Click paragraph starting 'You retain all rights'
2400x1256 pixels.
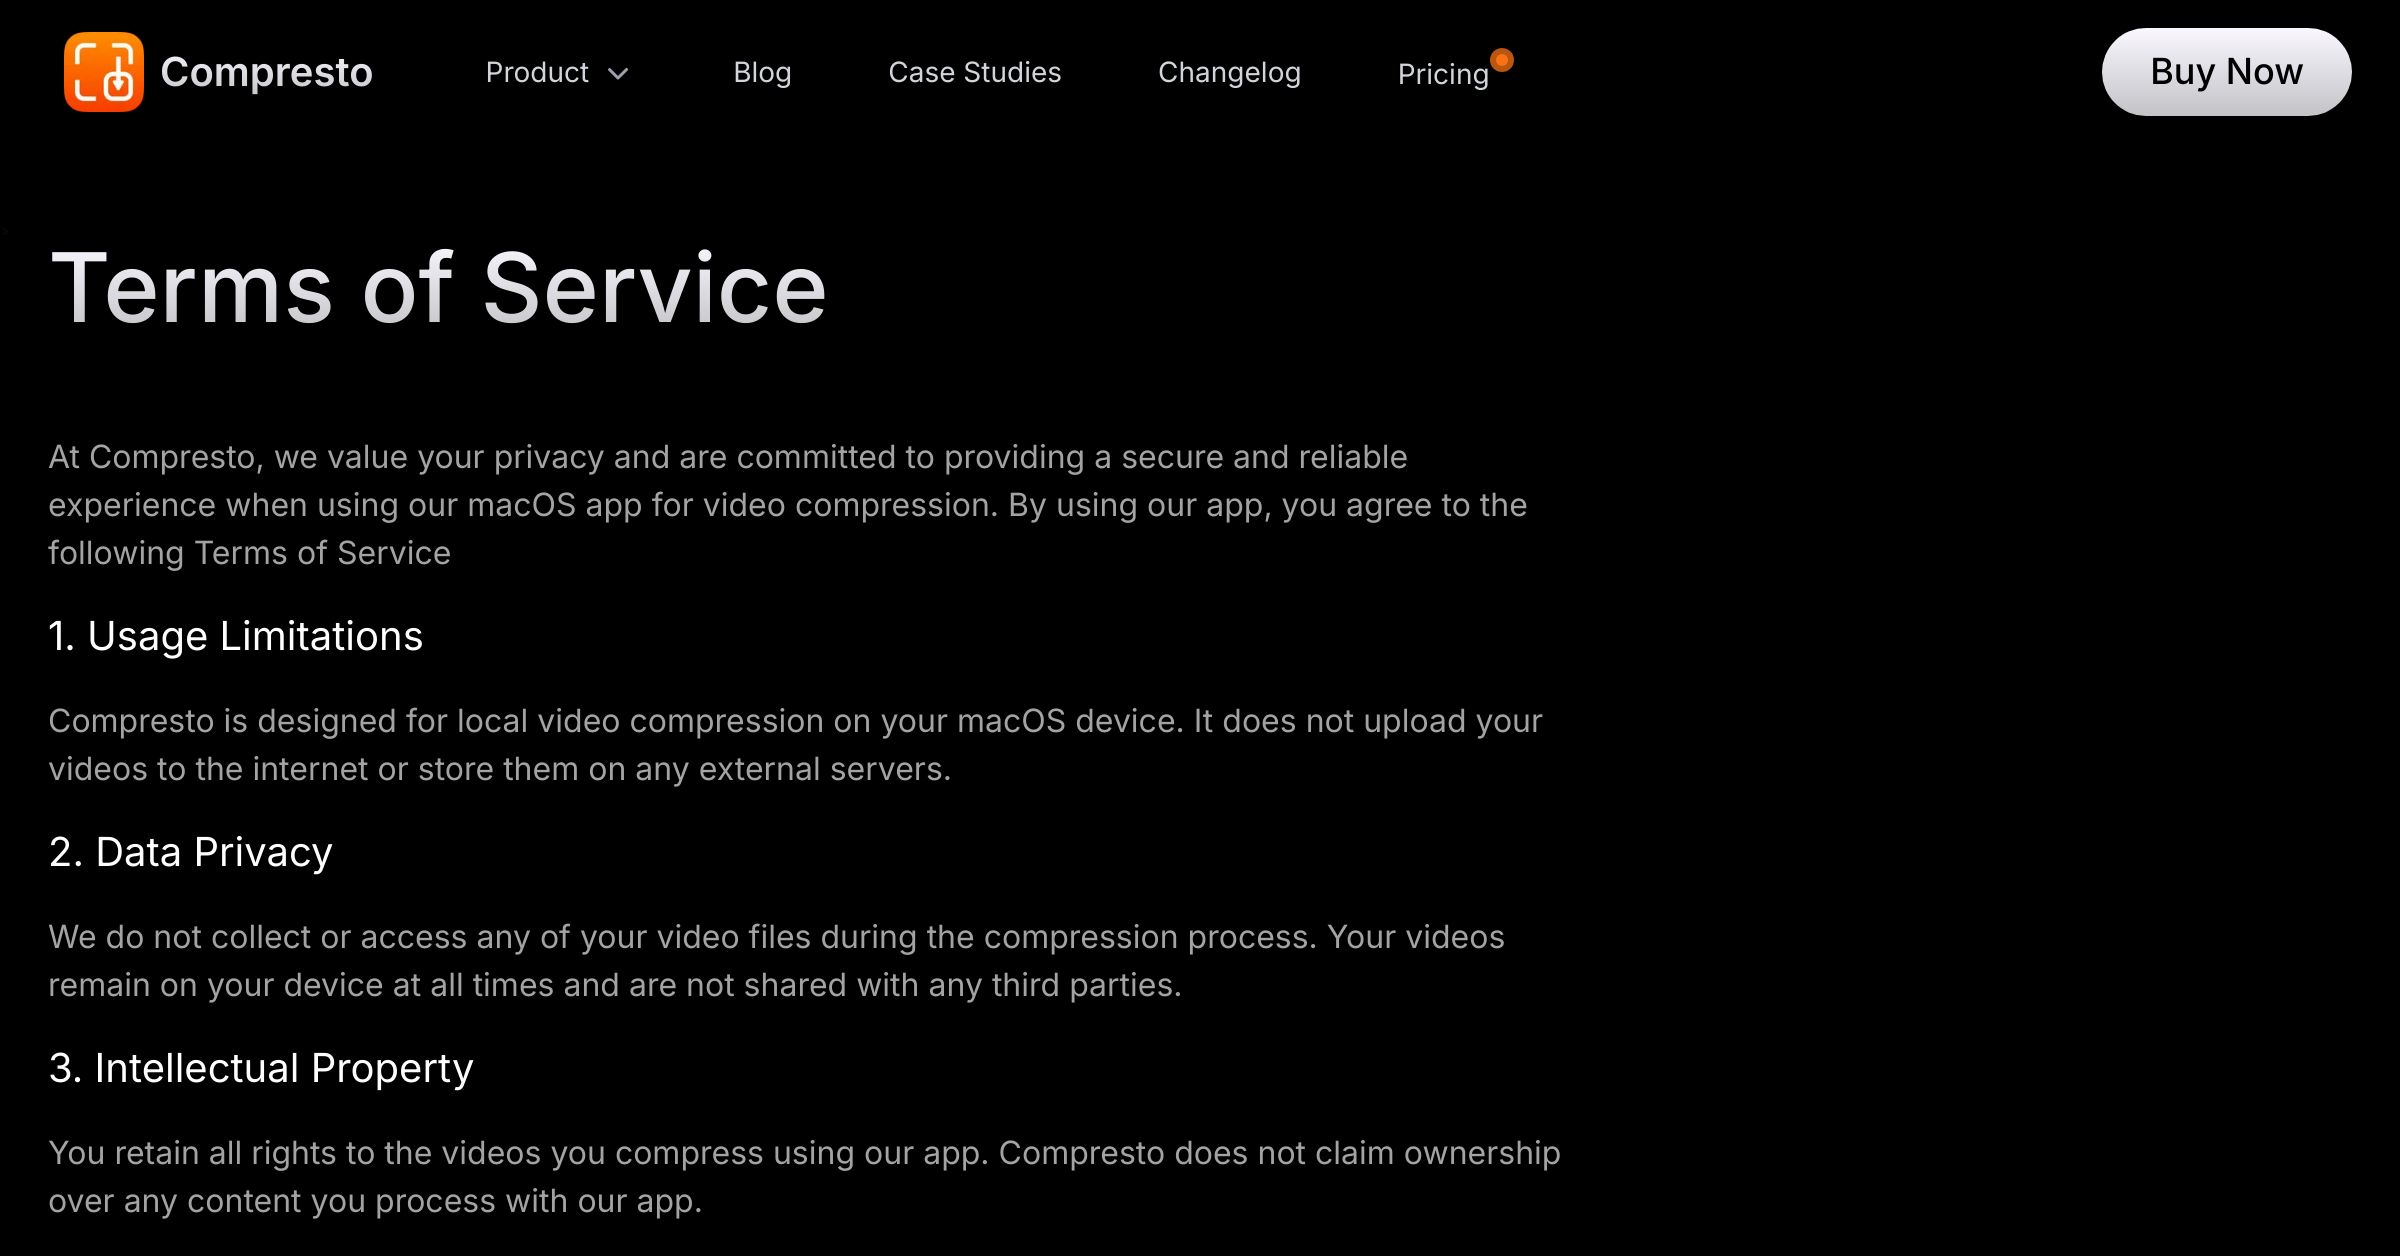pos(805,1176)
